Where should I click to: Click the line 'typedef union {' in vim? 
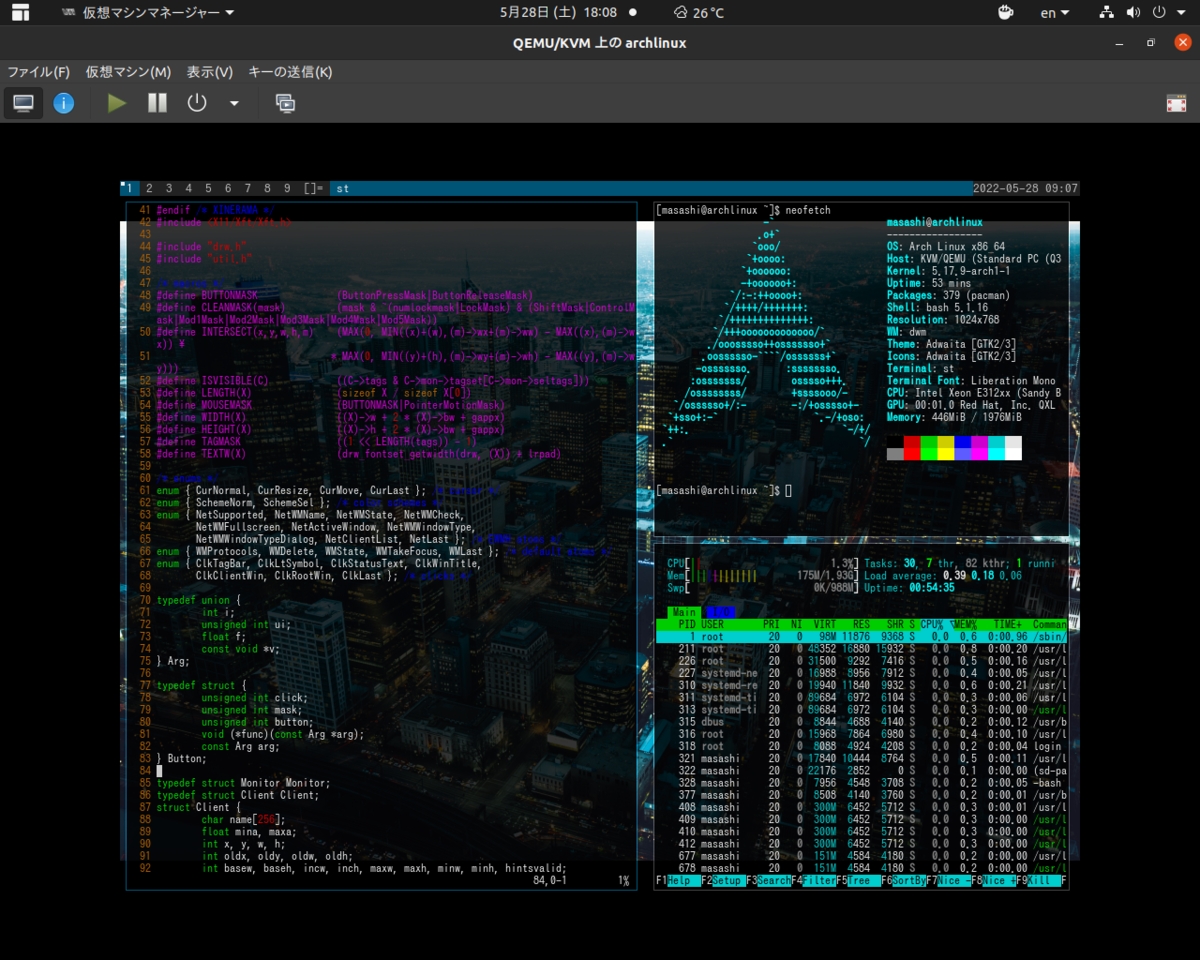click(x=198, y=600)
